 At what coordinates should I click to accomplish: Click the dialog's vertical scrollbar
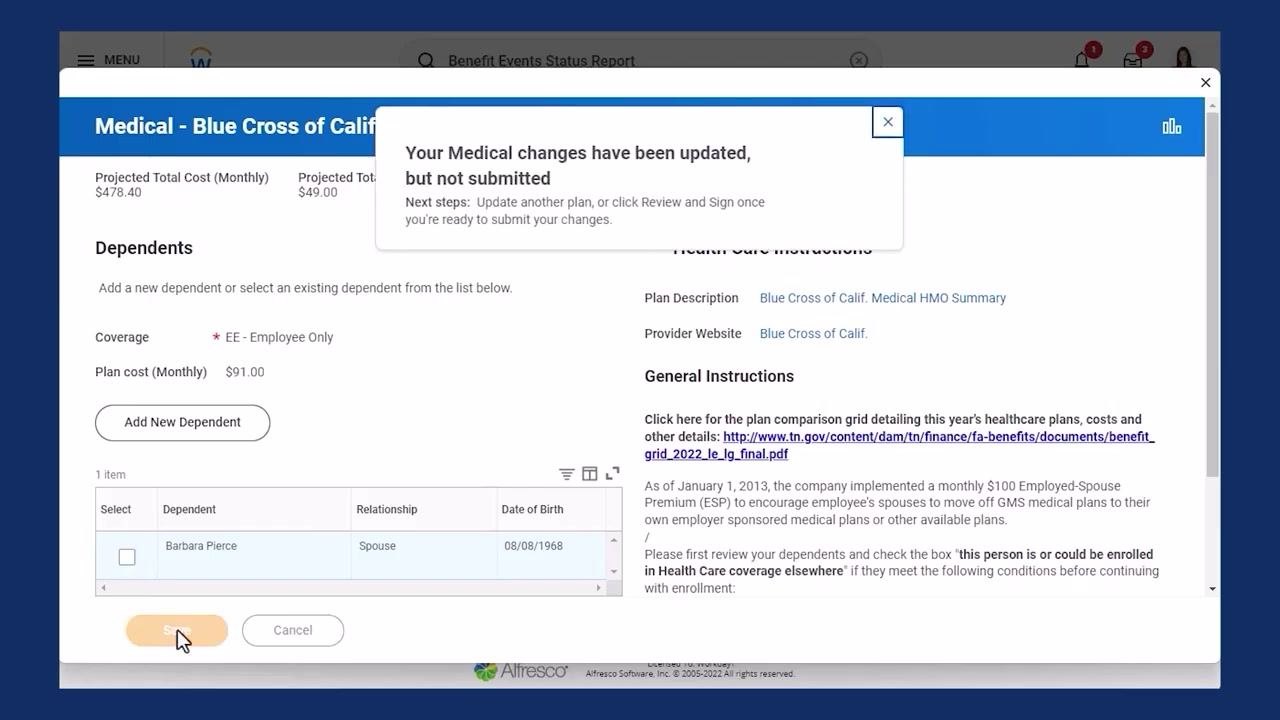click(x=1212, y=295)
